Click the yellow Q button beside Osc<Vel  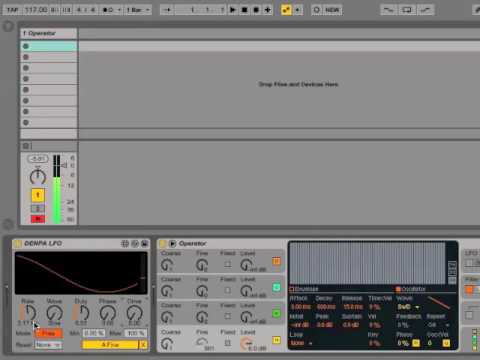pos(446,343)
